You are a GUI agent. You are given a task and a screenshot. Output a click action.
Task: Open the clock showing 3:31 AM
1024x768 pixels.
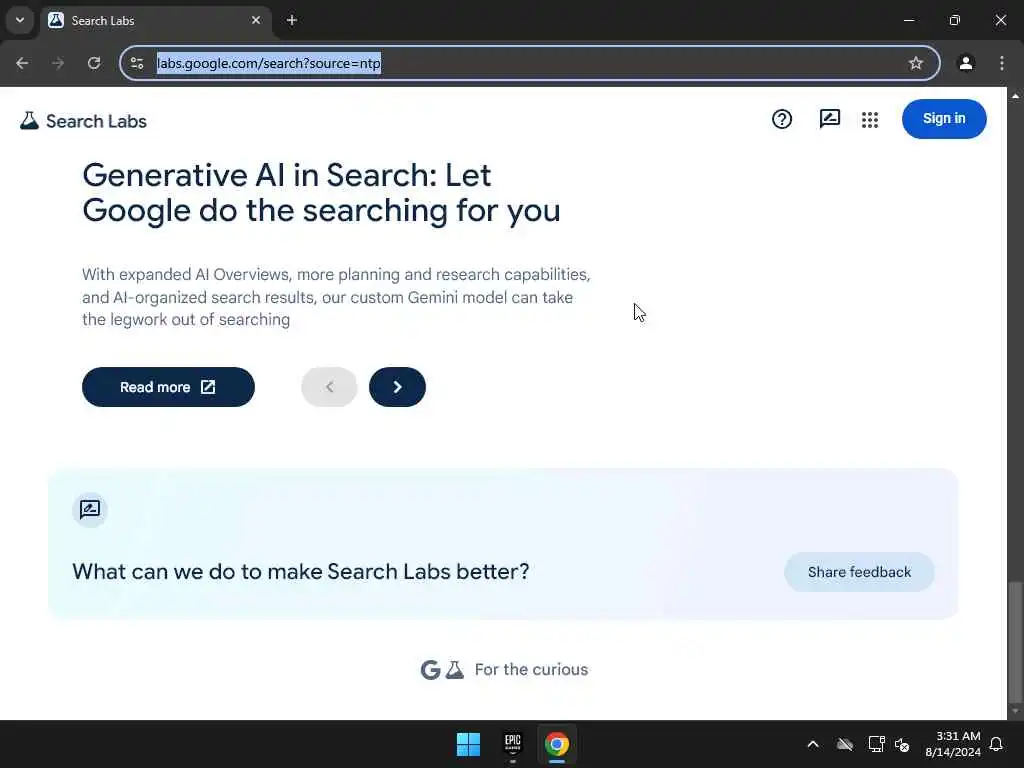[x=953, y=744]
